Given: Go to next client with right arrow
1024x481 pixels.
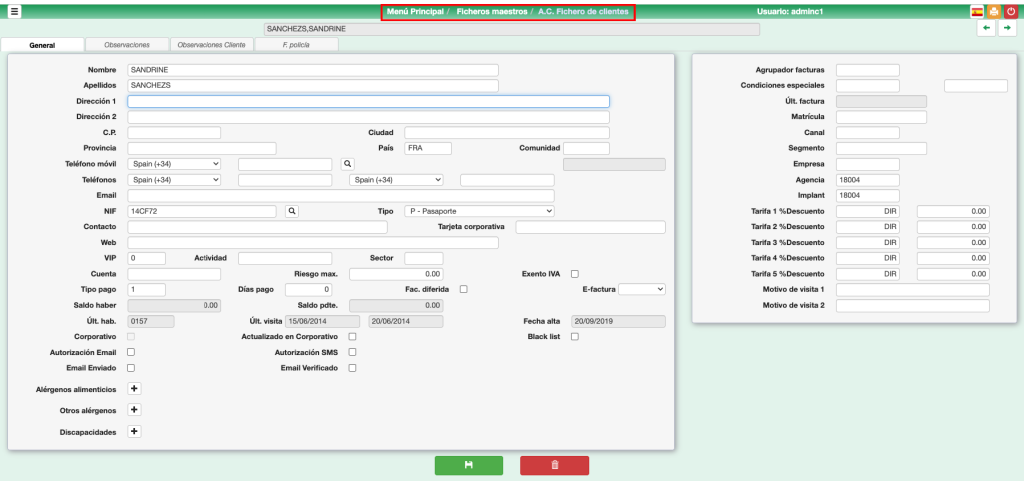Looking at the screenshot, I should click(1007, 29).
